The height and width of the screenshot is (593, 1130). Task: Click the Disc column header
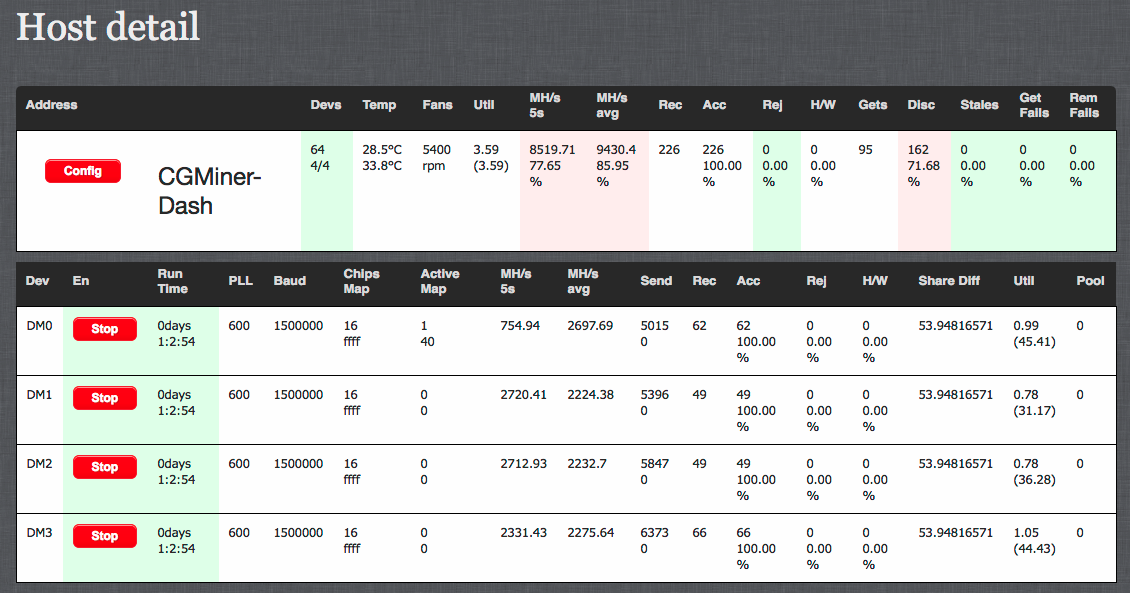(921, 104)
